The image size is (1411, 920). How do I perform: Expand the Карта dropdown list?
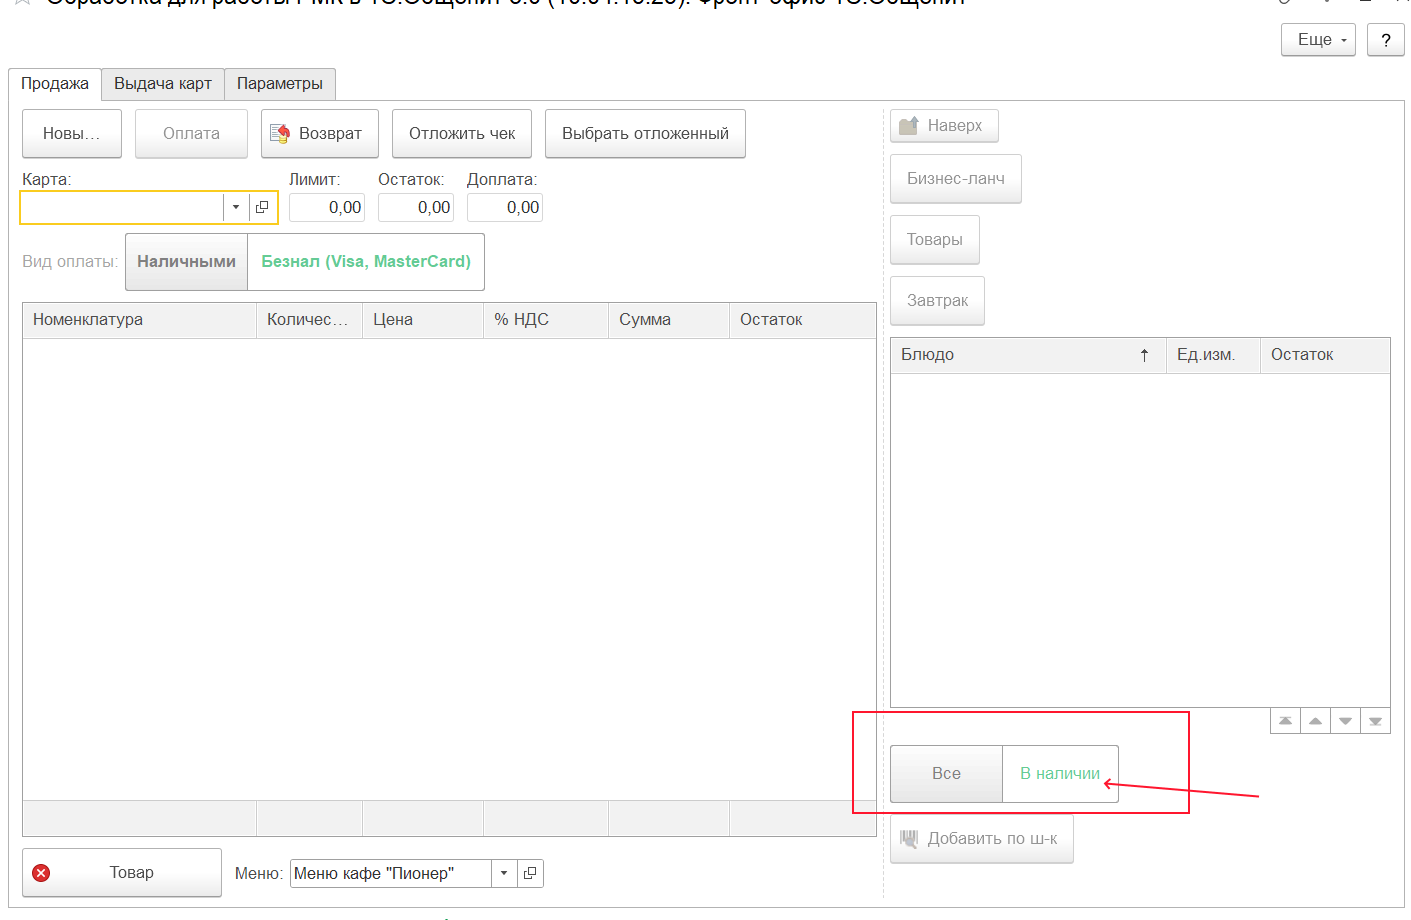click(x=236, y=207)
